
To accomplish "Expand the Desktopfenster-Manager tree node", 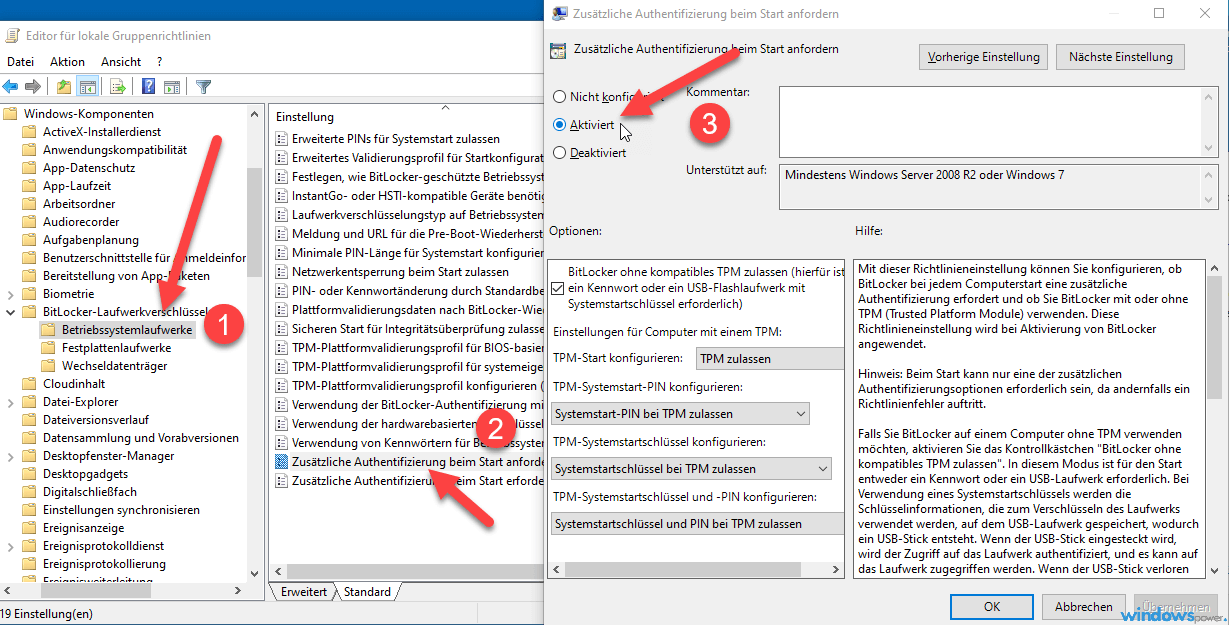I will click(11, 456).
